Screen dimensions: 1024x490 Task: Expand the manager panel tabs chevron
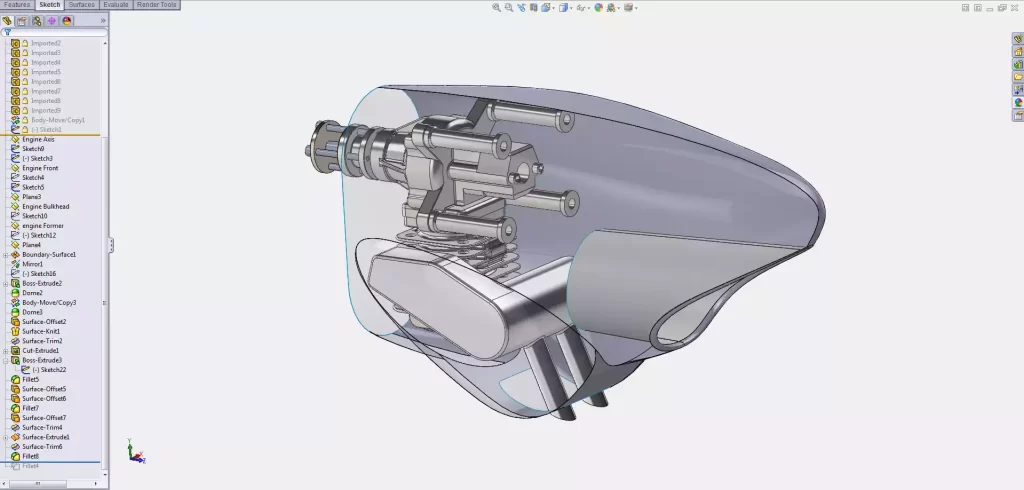click(x=103, y=20)
